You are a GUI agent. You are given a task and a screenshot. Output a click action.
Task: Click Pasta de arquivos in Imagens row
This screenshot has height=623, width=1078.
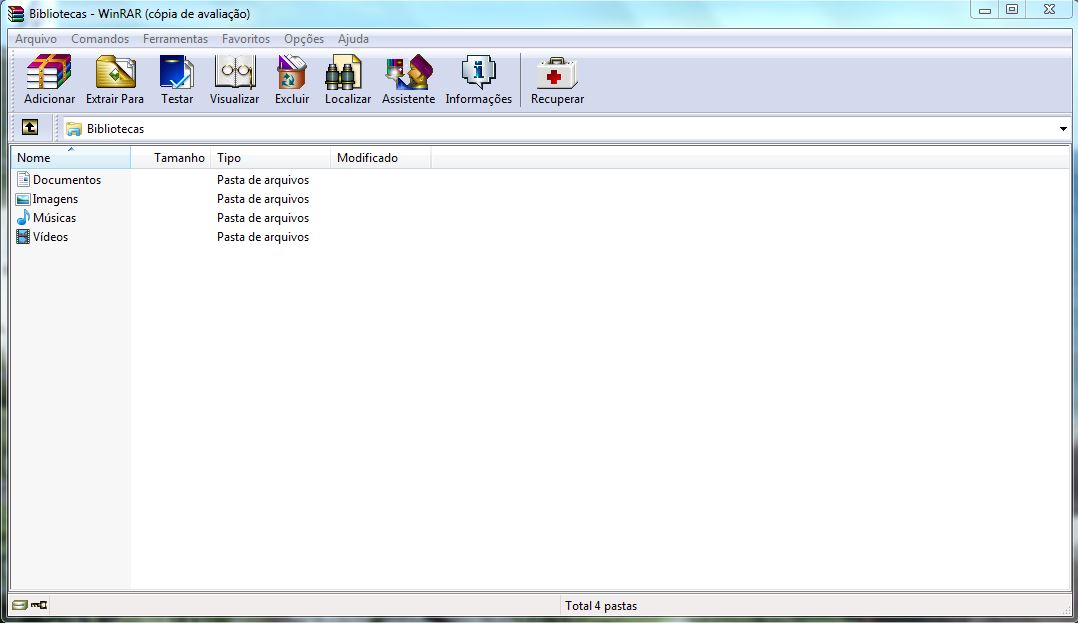pos(263,199)
